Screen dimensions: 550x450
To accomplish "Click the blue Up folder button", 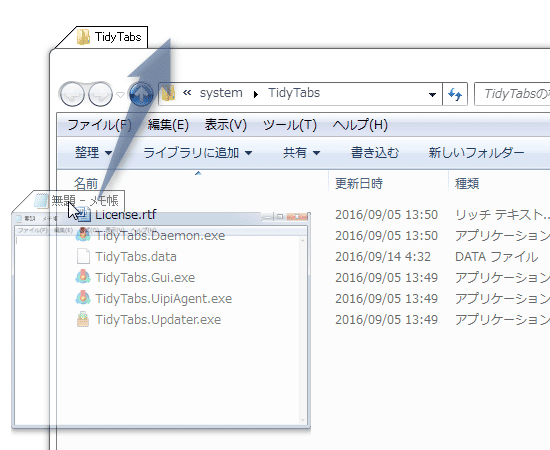I will point(141,94).
